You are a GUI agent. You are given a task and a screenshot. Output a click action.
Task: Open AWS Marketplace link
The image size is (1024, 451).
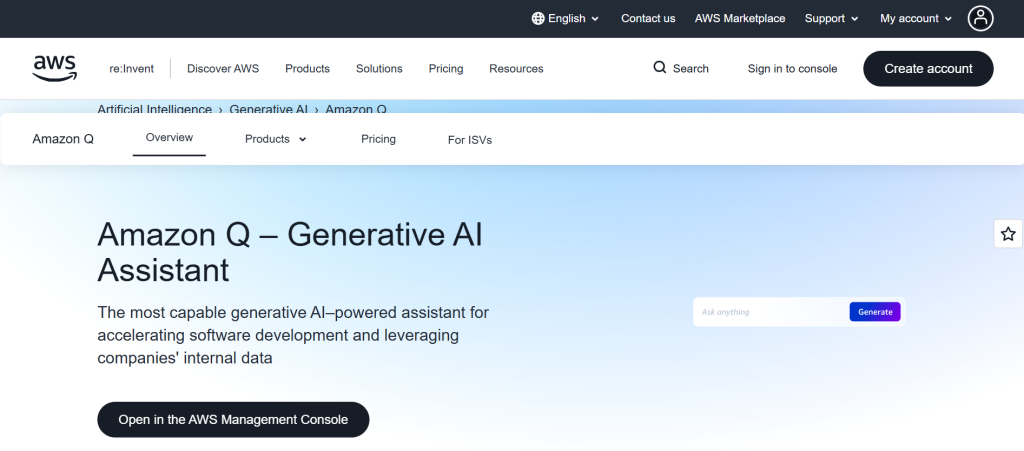click(x=740, y=18)
